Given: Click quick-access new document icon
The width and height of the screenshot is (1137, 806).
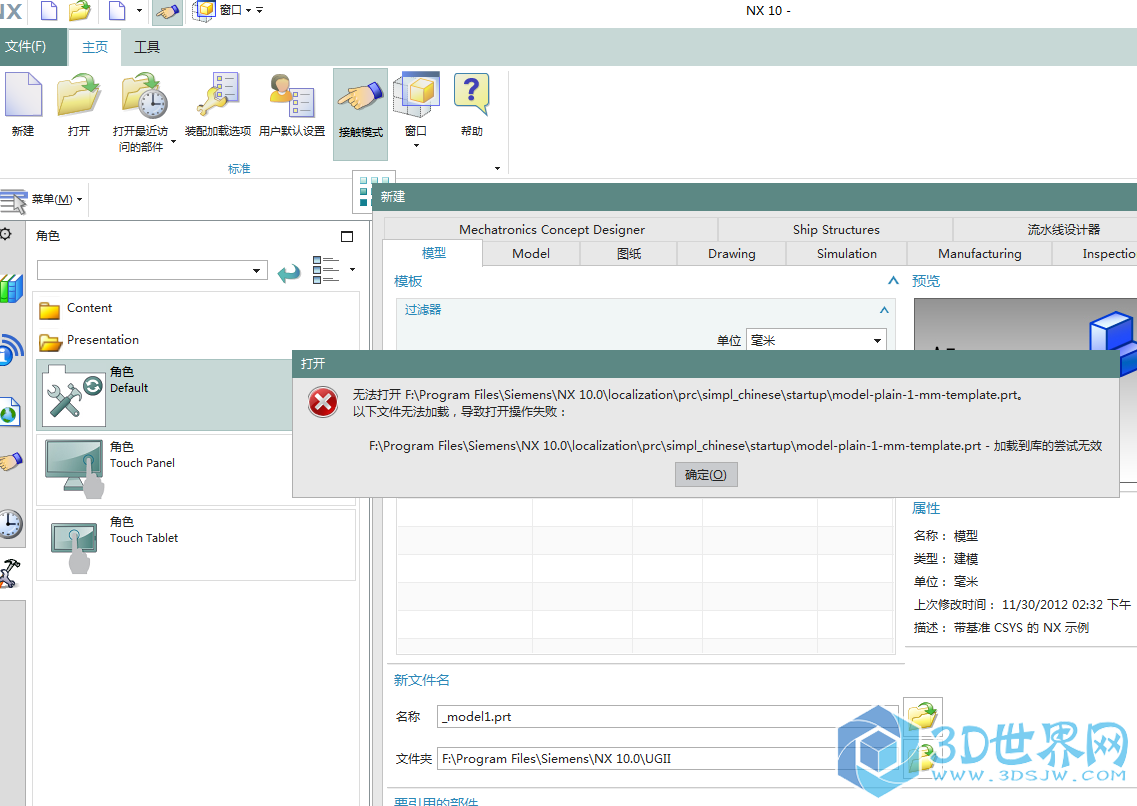Looking at the screenshot, I should pyautogui.click(x=49, y=11).
